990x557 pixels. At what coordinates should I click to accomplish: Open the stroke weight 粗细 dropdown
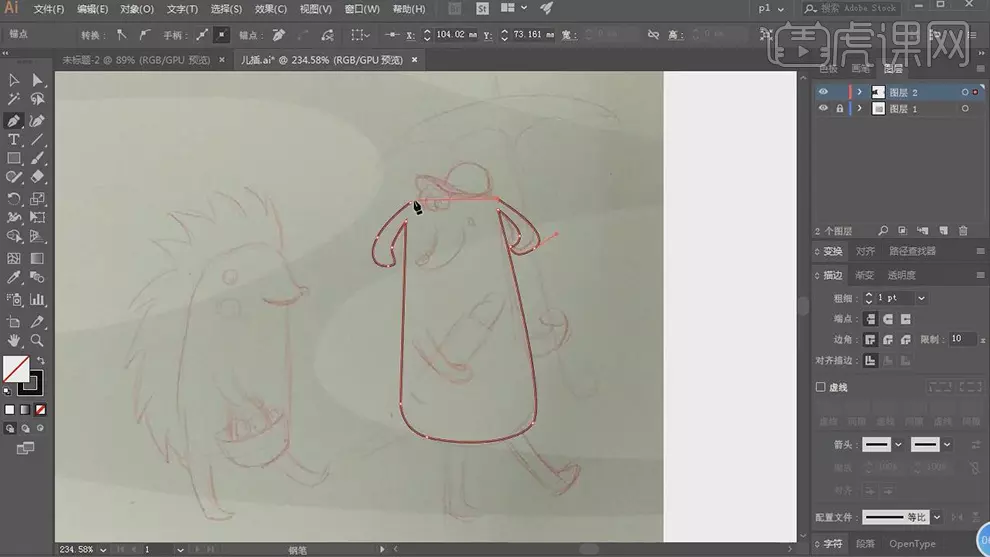click(921, 298)
